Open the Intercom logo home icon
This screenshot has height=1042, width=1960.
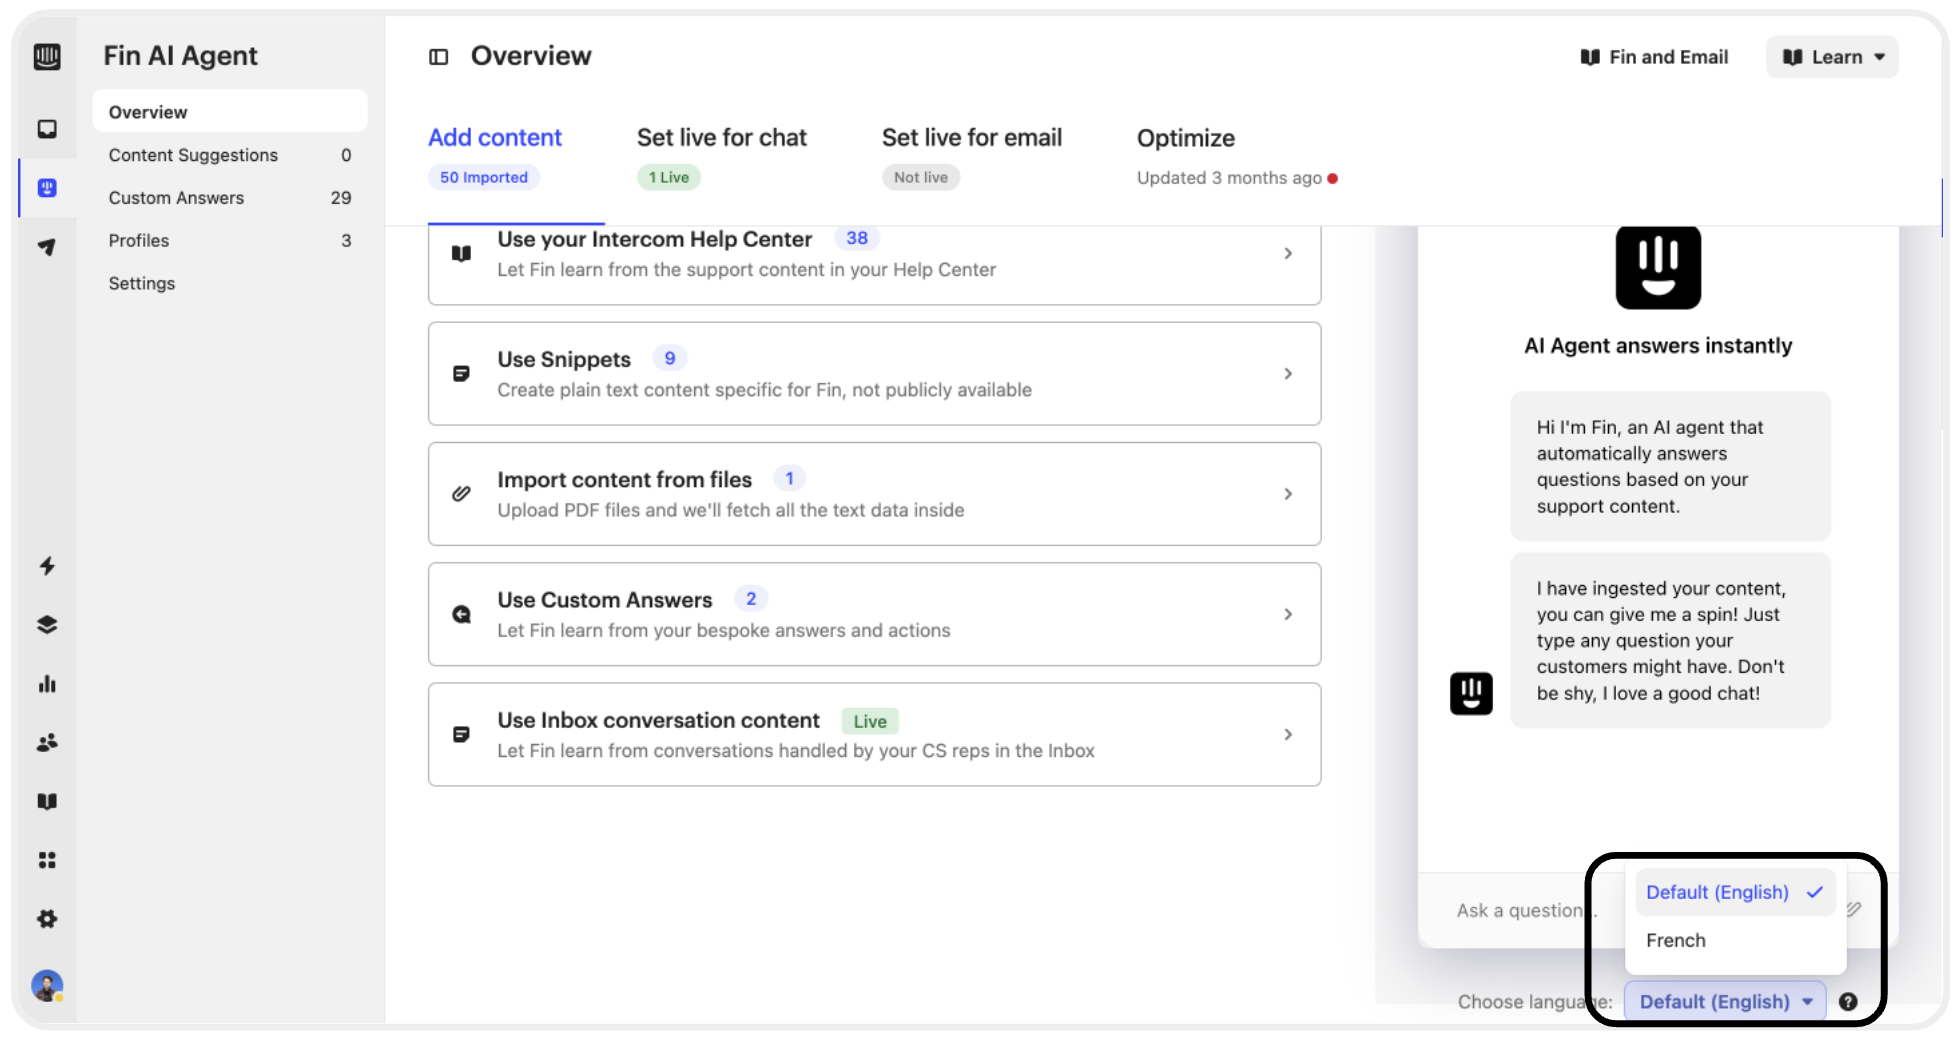47,57
